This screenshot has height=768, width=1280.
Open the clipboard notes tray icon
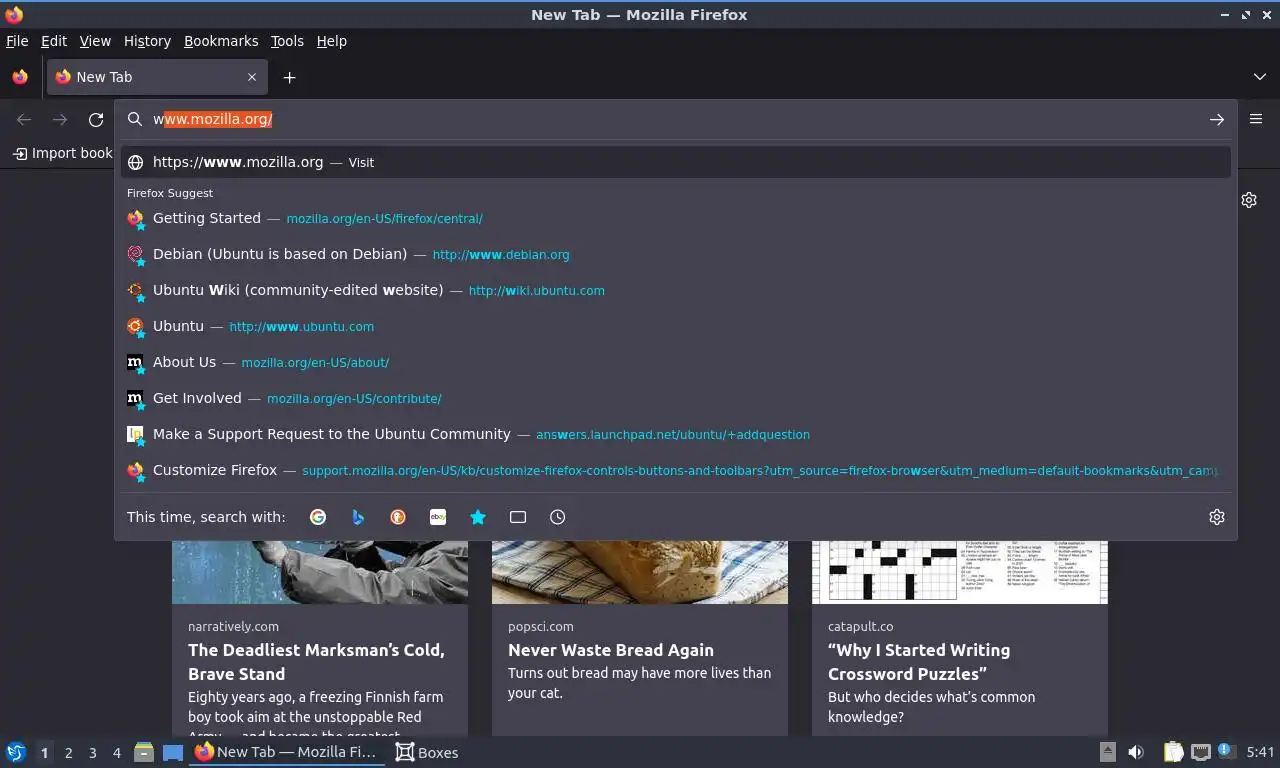(x=1174, y=752)
